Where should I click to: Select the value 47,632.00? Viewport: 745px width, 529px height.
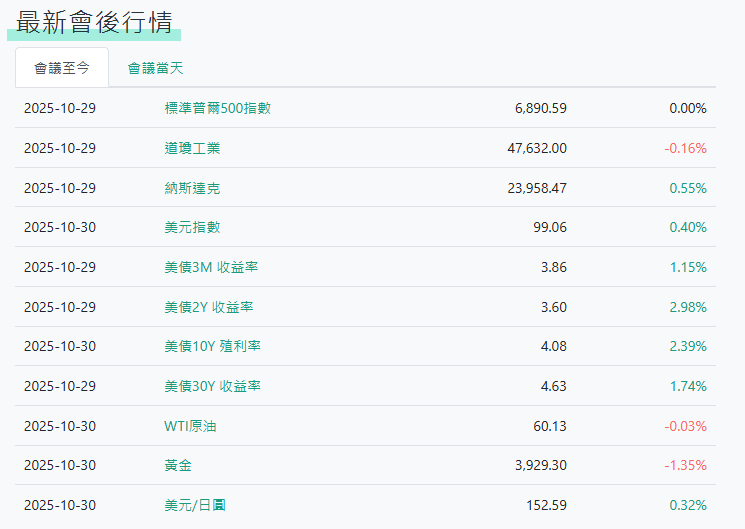tap(537, 148)
